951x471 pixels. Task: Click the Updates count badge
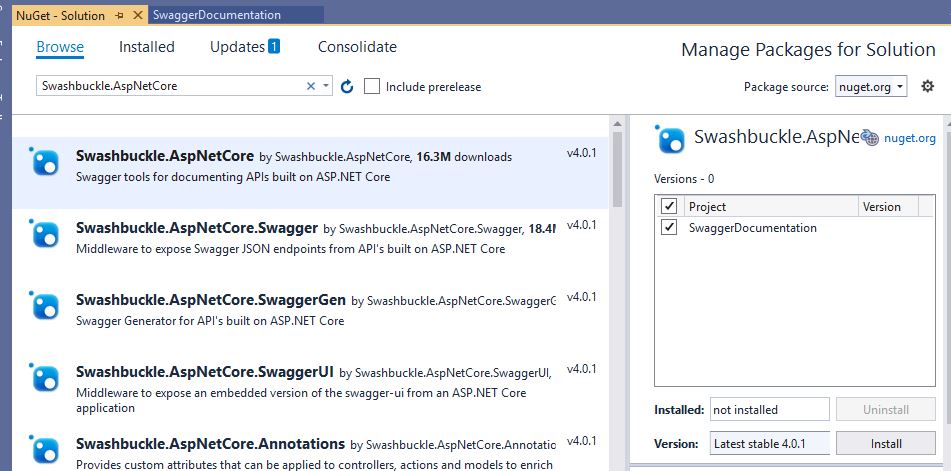(x=274, y=46)
